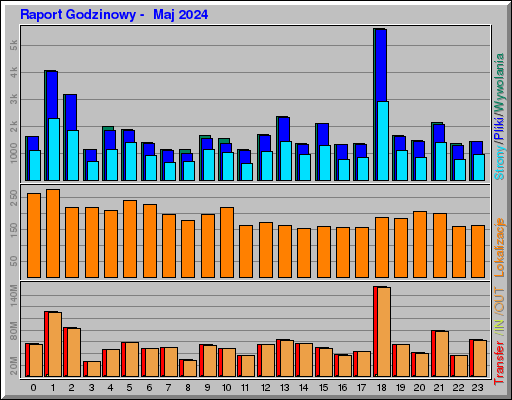Click the 'Pliki' legend label
Image resolution: width=512 pixels, height=400 pixels.
point(499,128)
